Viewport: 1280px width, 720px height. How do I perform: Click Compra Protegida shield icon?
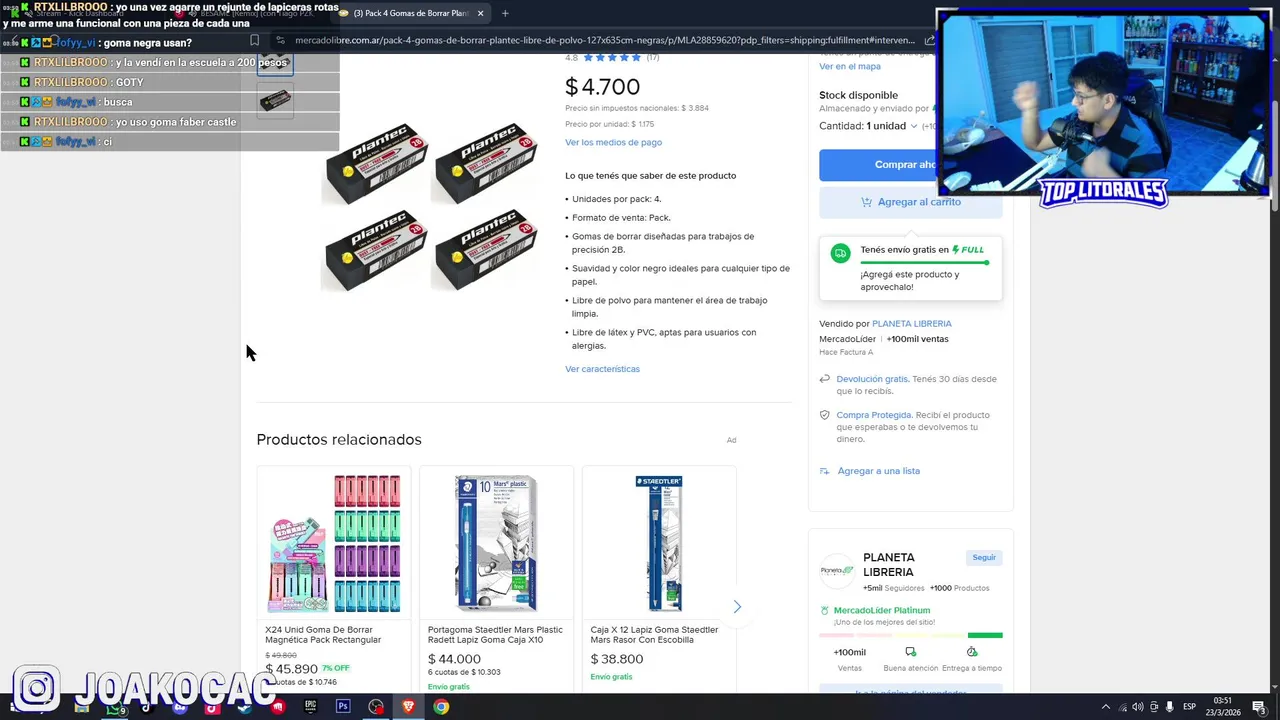coord(825,415)
